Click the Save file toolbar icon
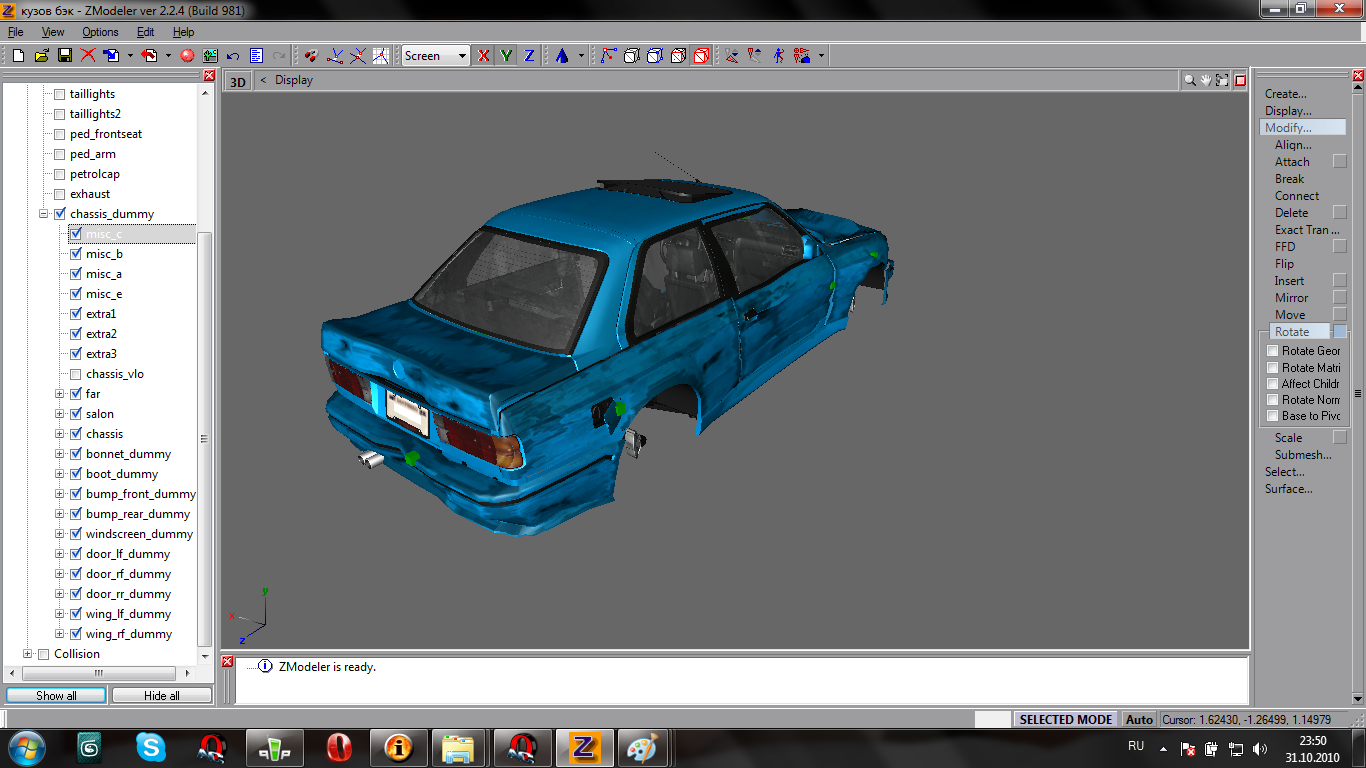This screenshot has width=1366, height=768. 64,56
